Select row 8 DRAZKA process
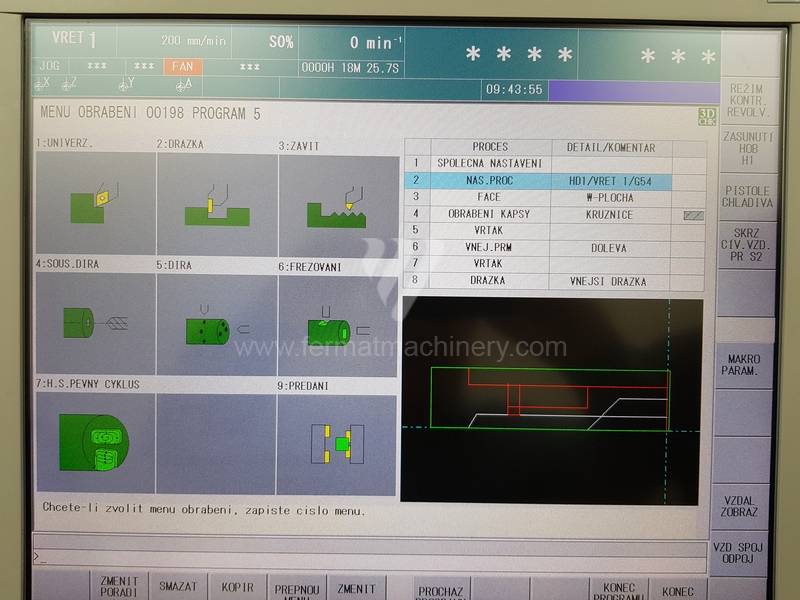The width and height of the screenshot is (800, 600). pyautogui.click(x=489, y=280)
